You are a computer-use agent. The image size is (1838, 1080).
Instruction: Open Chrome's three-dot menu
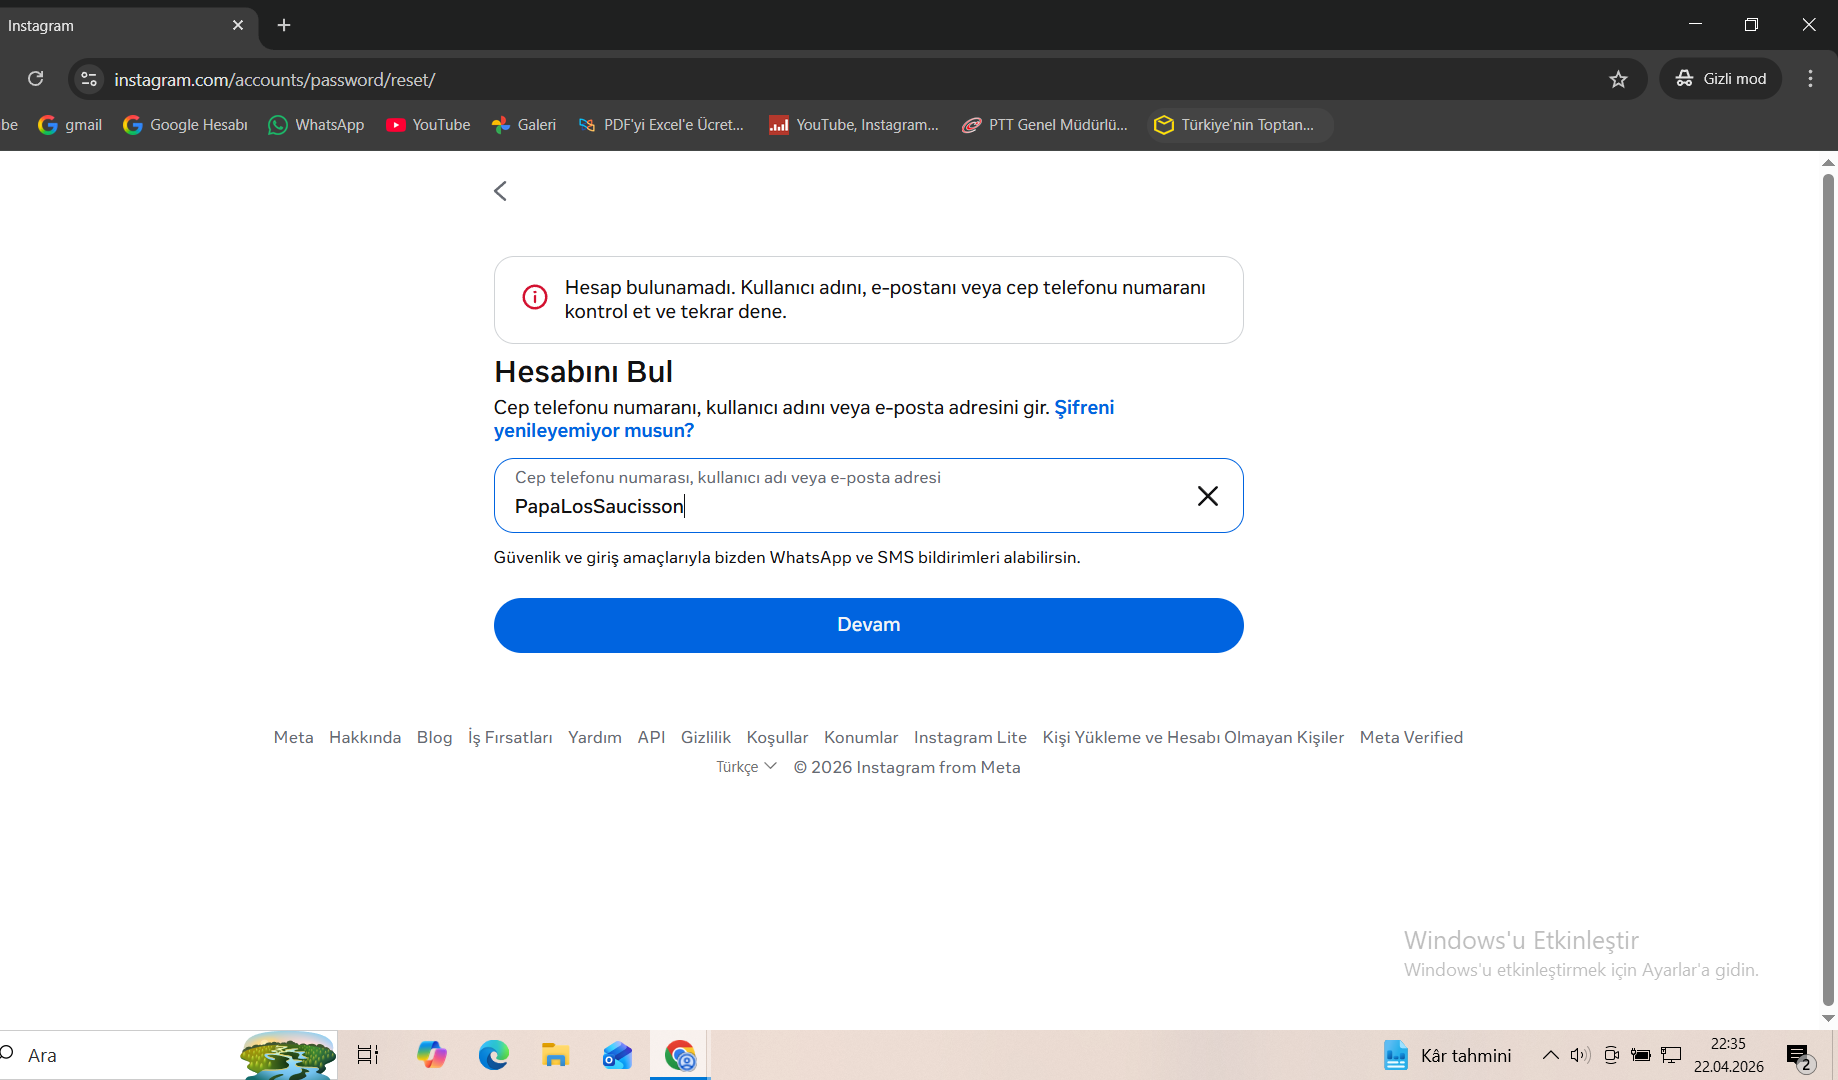coord(1811,79)
